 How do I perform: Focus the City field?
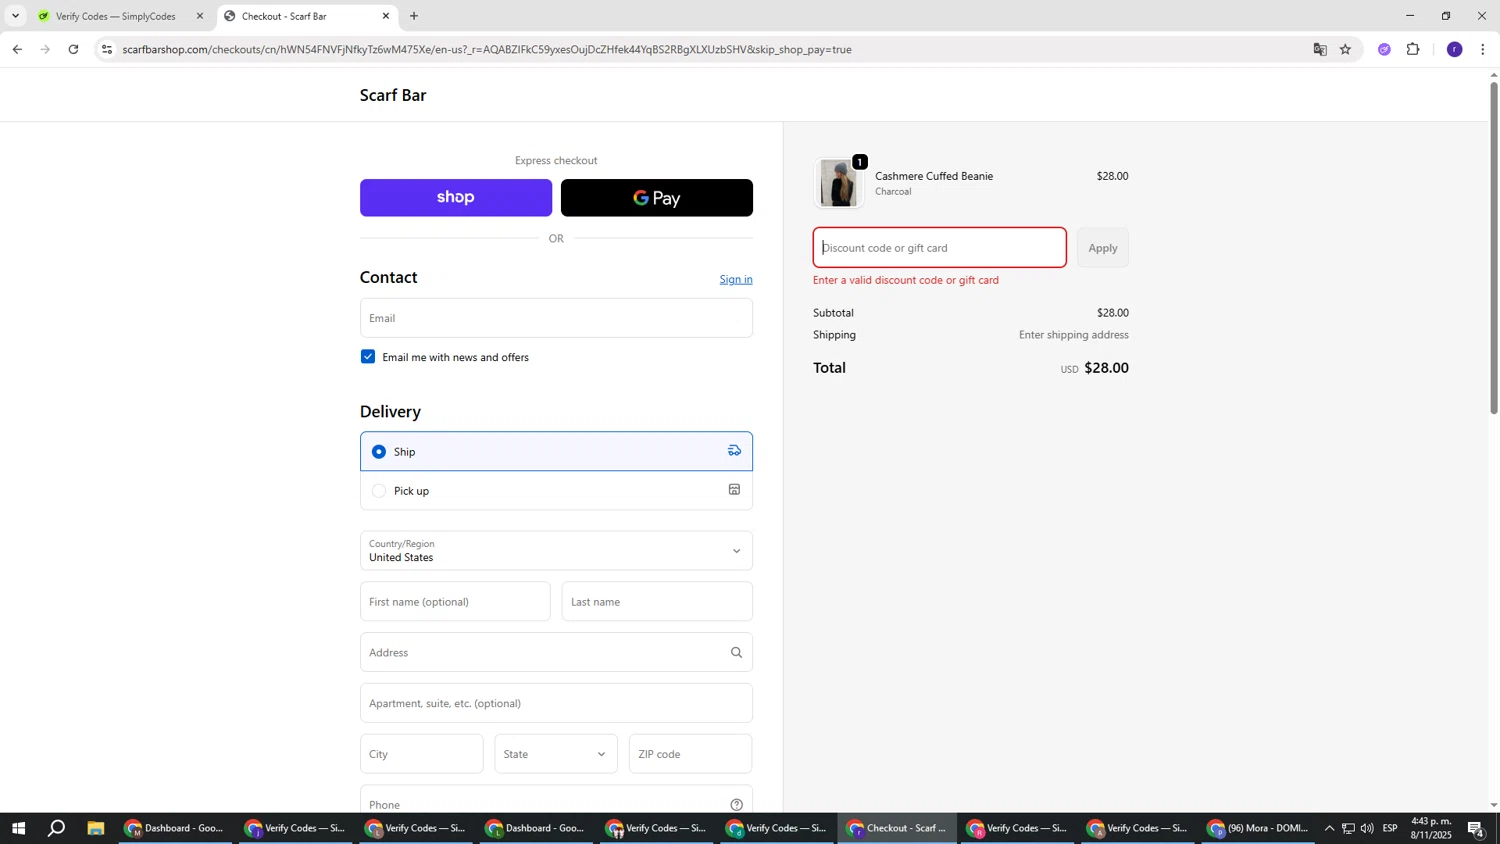pos(421,754)
